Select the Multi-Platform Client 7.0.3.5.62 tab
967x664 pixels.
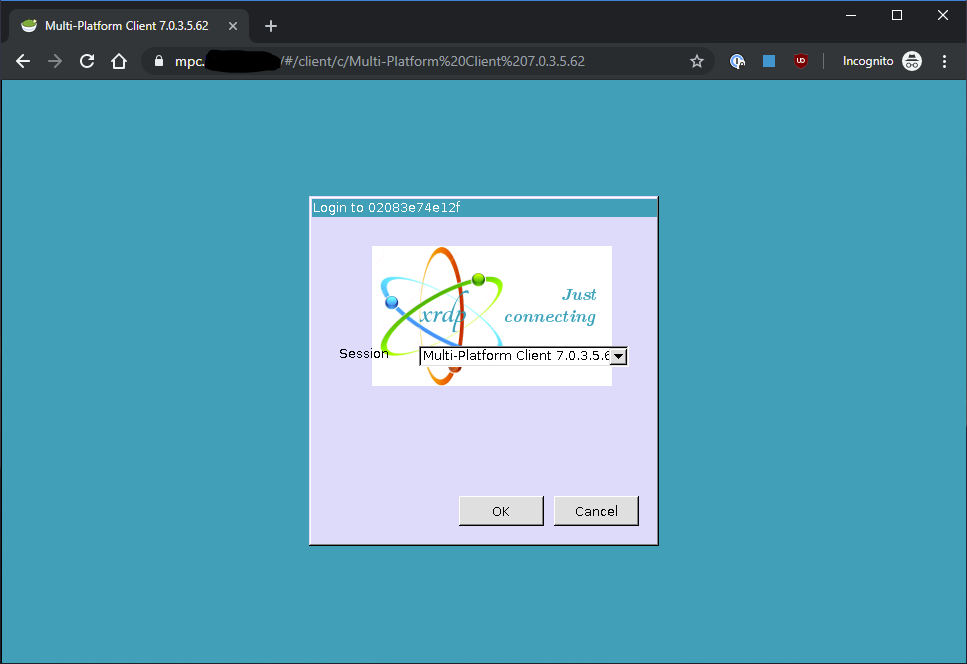tap(127, 26)
